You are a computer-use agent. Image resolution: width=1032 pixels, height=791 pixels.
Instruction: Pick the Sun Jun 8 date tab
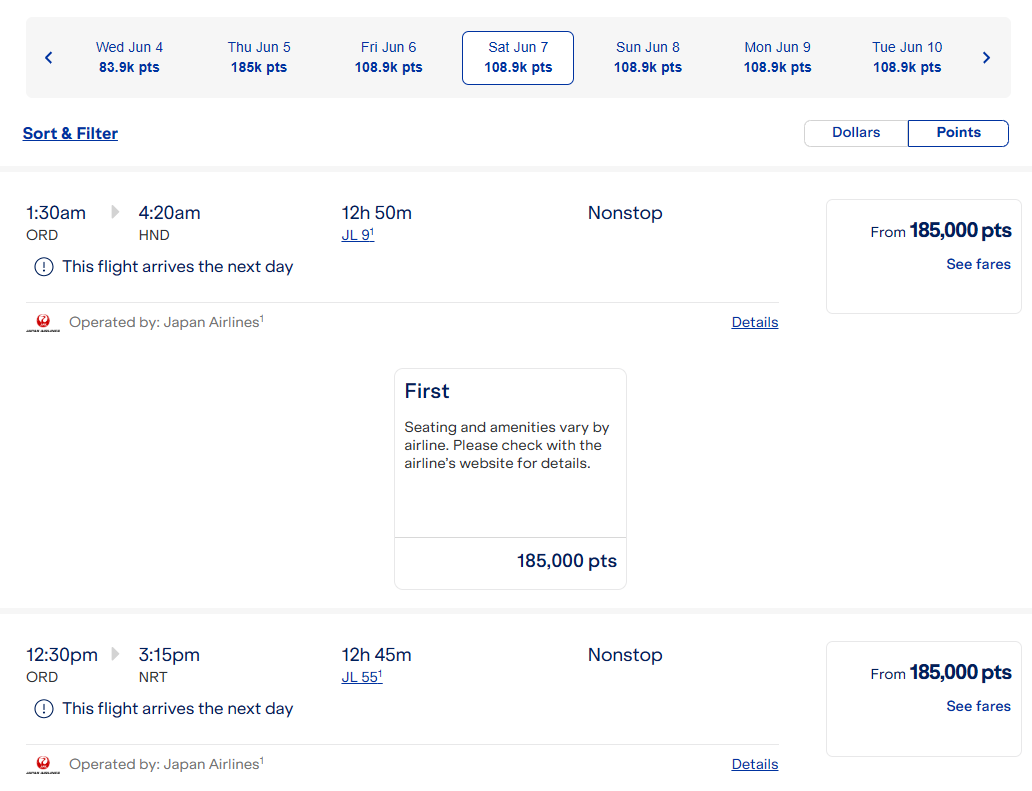[648, 58]
